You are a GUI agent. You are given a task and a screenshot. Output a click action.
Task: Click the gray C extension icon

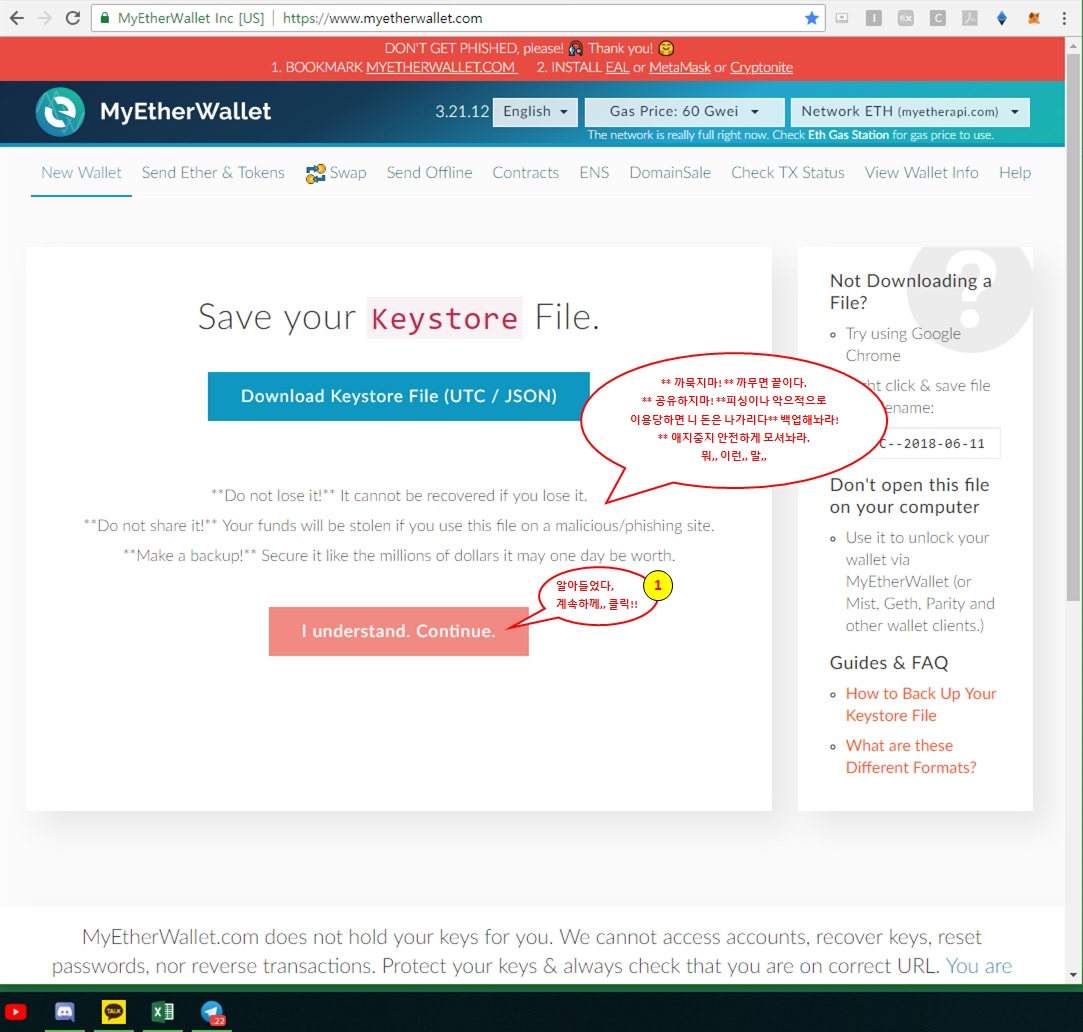click(x=937, y=19)
